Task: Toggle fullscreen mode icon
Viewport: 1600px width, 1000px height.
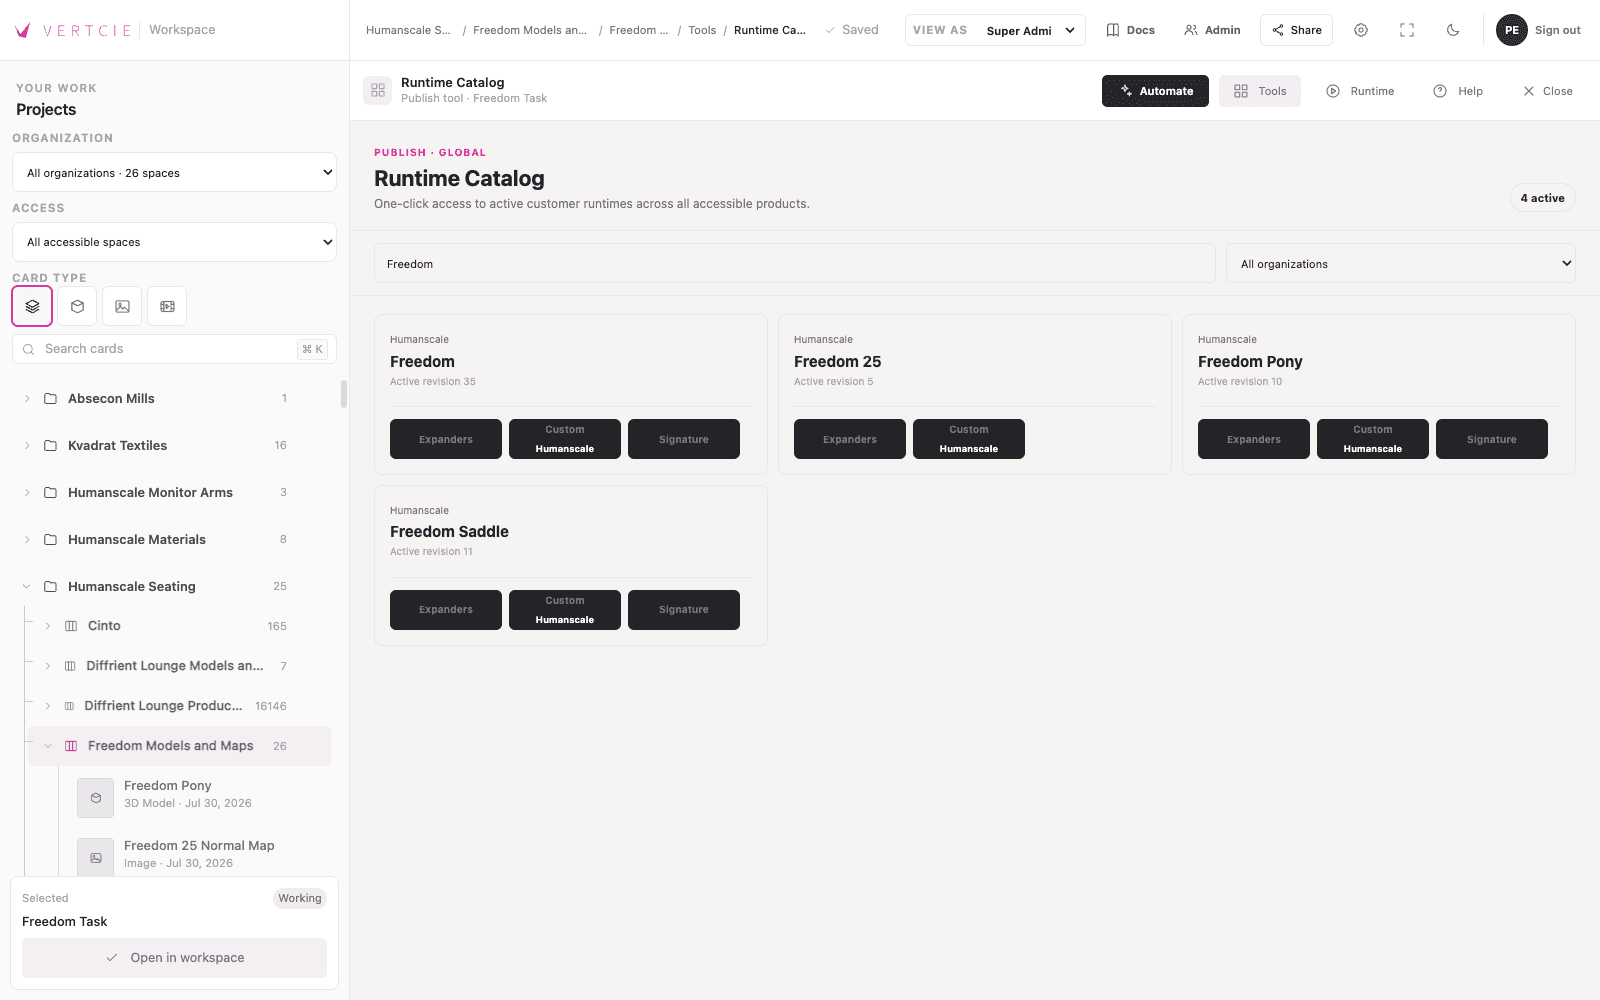Action: coord(1407,30)
